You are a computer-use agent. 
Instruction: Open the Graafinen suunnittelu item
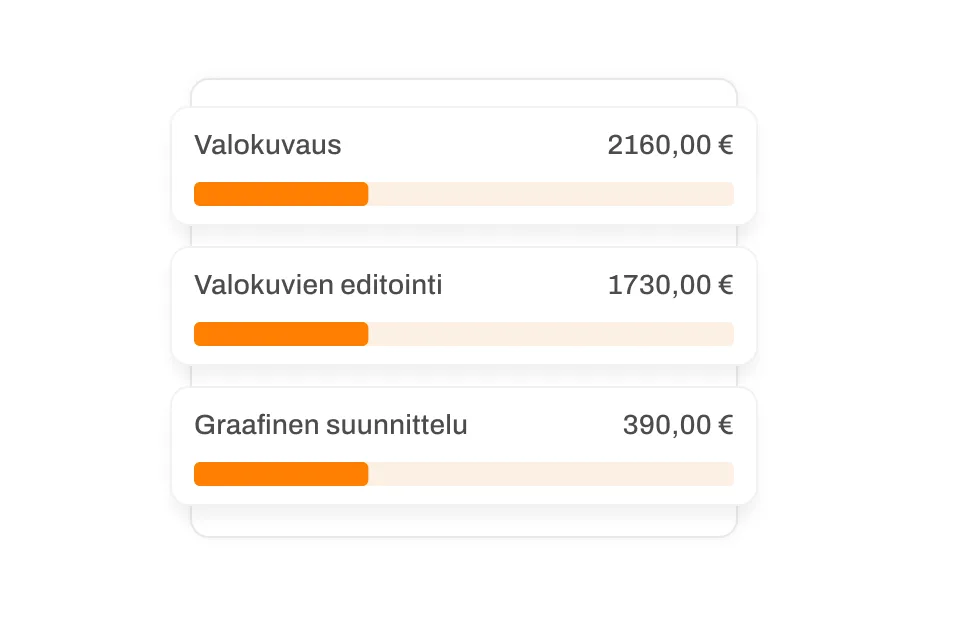(465, 445)
